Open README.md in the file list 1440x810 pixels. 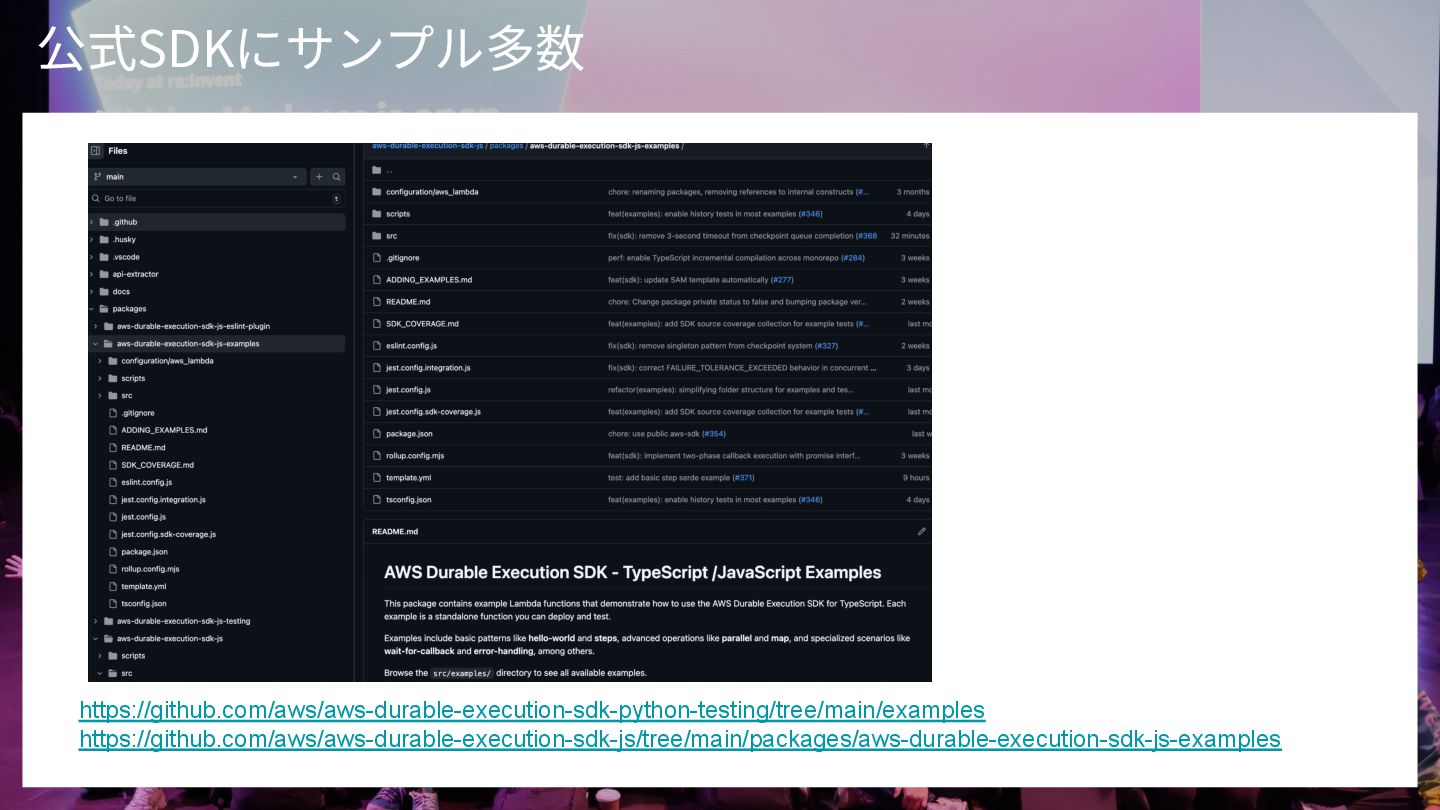(408, 302)
